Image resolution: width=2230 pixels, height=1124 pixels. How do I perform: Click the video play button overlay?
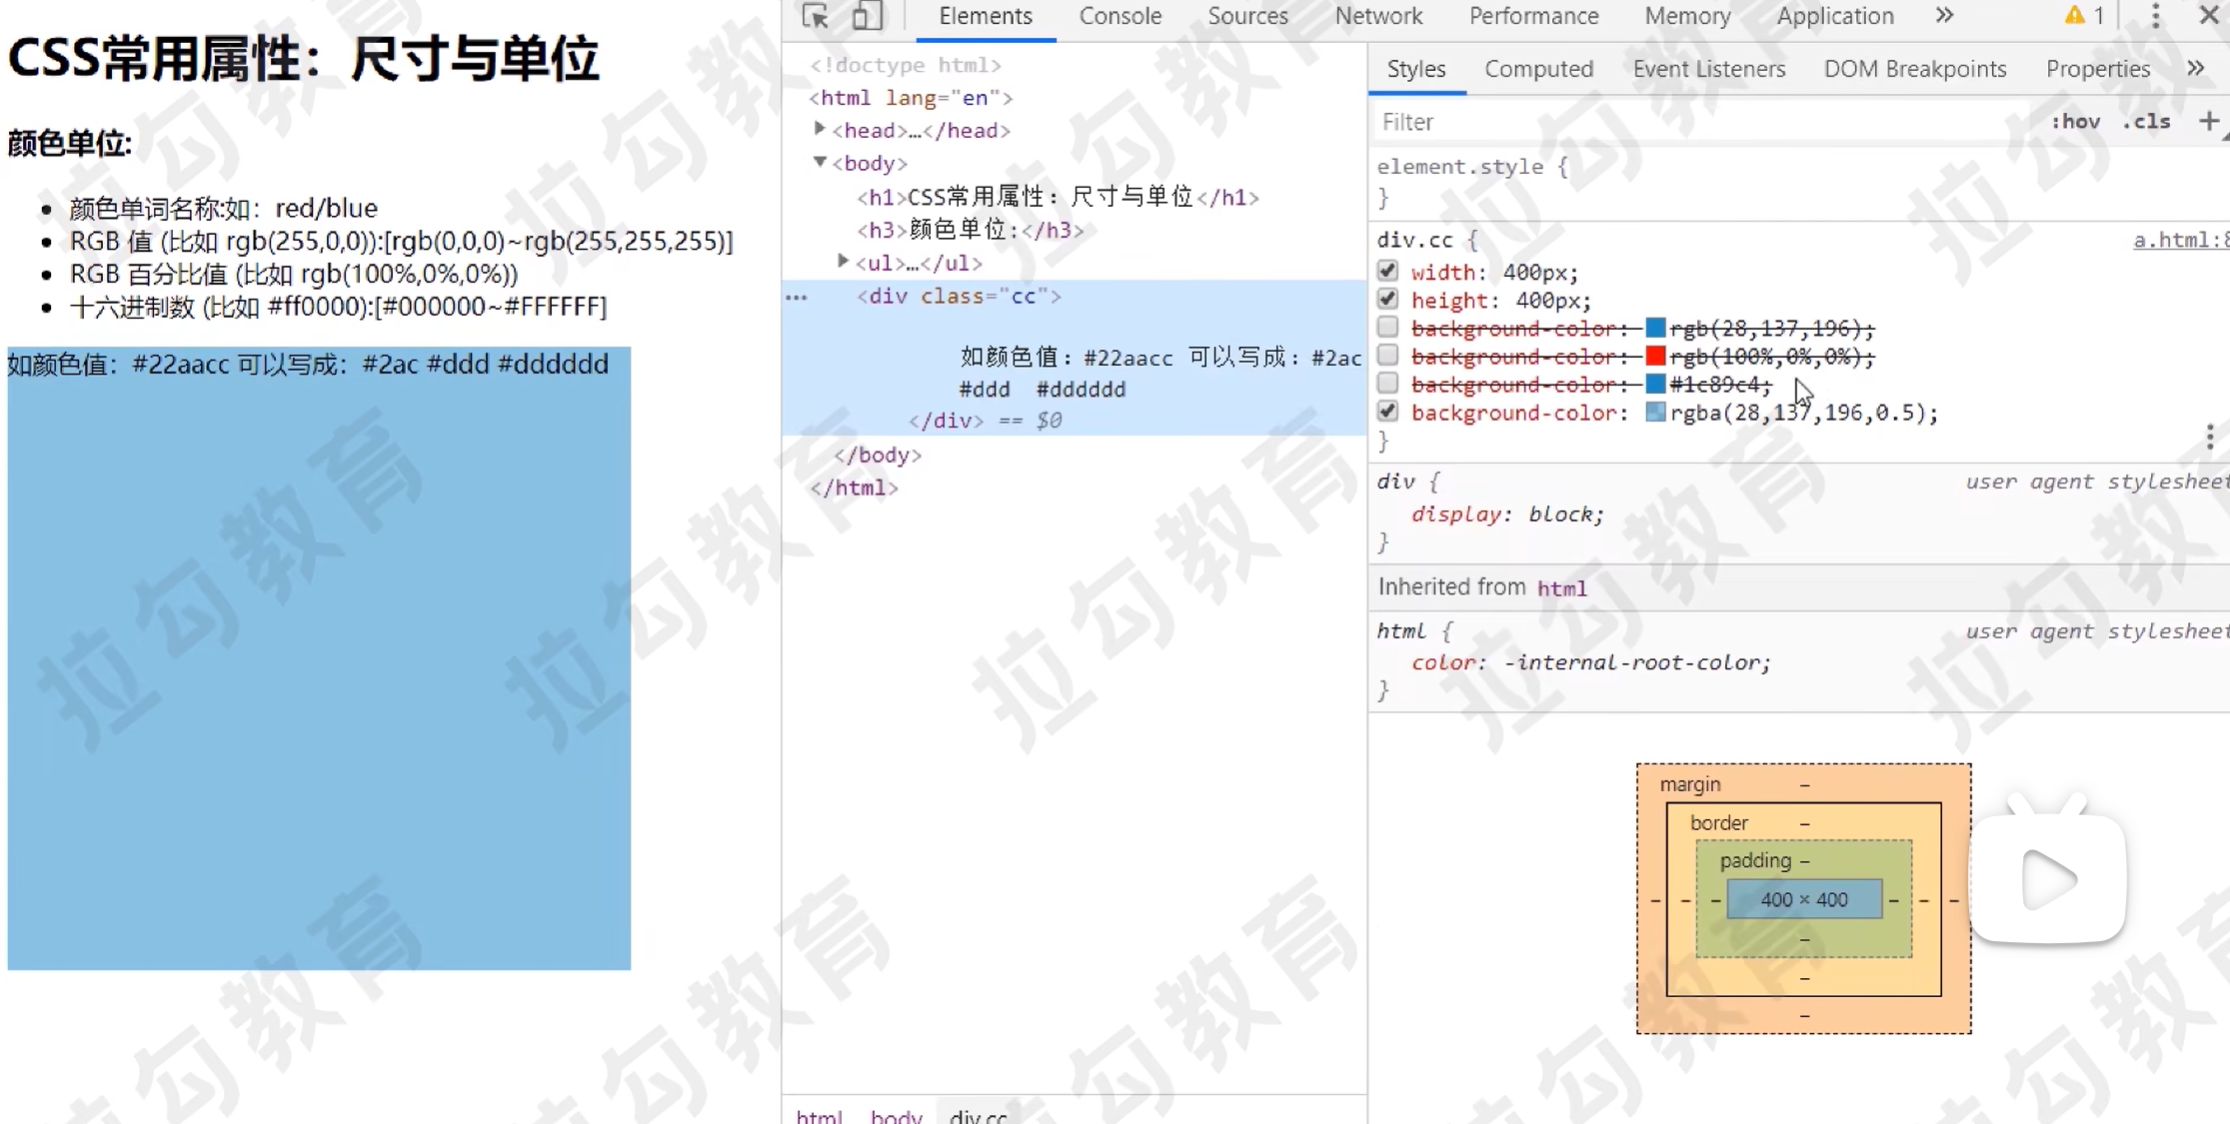point(2047,880)
